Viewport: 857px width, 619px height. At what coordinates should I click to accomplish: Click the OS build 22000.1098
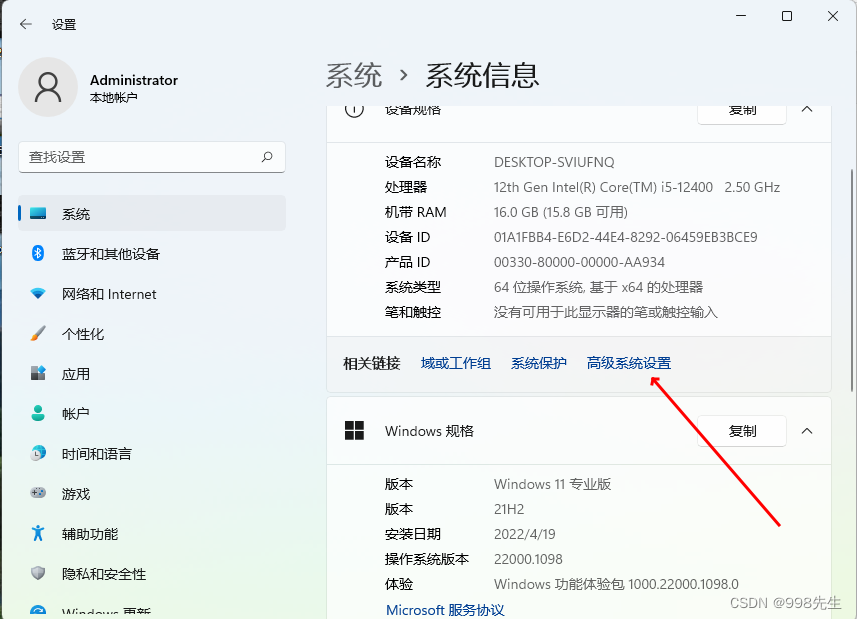click(528, 559)
